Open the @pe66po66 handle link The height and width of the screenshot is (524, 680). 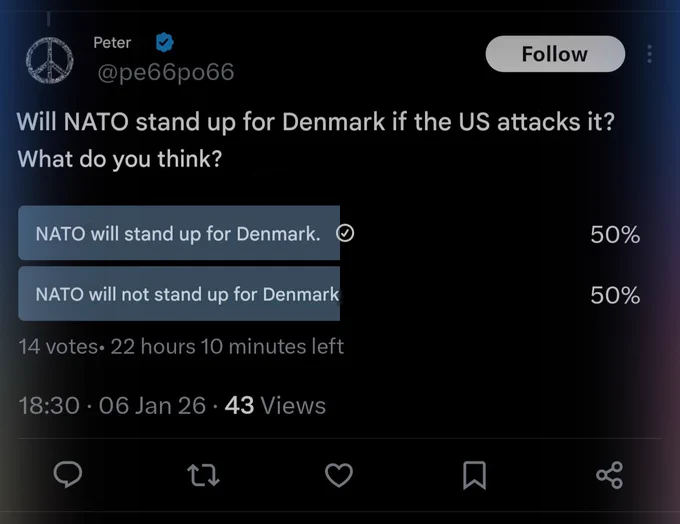click(166, 72)
